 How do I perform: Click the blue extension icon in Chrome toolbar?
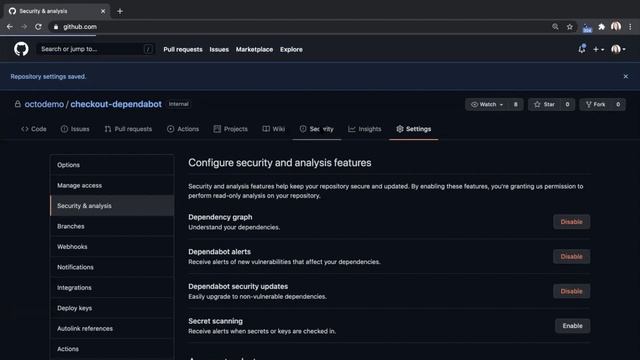(x=587, y=28)
